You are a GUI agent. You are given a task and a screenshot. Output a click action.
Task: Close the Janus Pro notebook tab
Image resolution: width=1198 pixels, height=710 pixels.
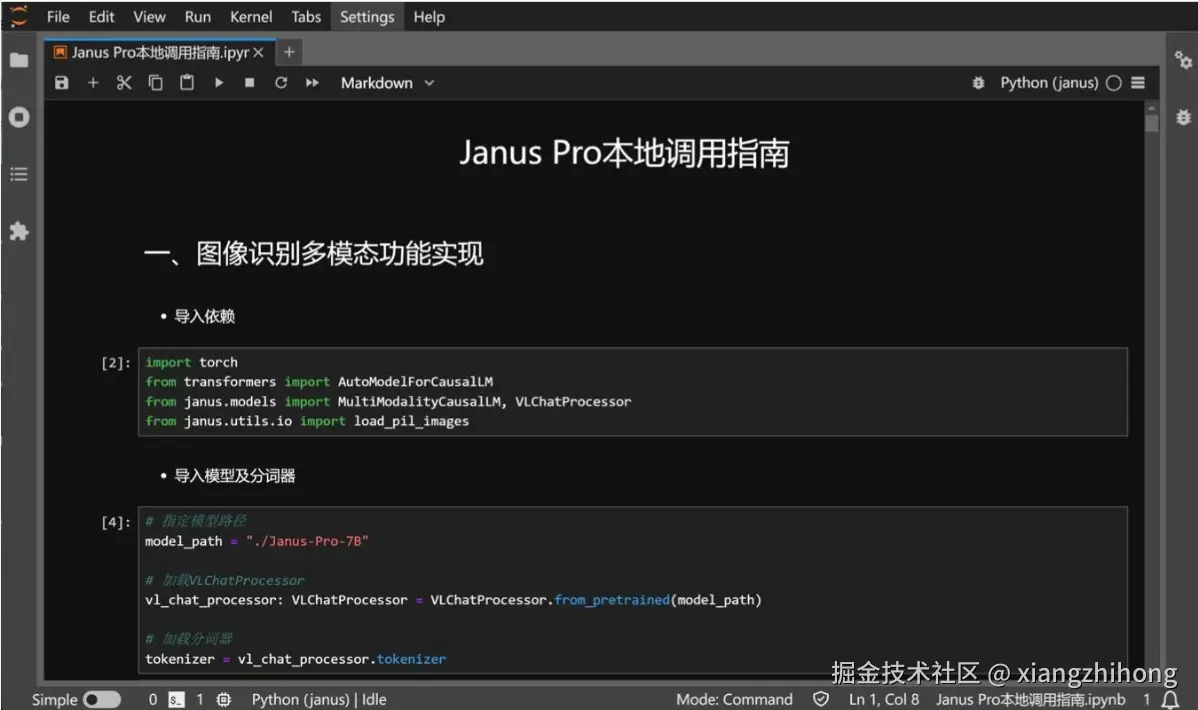click(x=258, y=52)
